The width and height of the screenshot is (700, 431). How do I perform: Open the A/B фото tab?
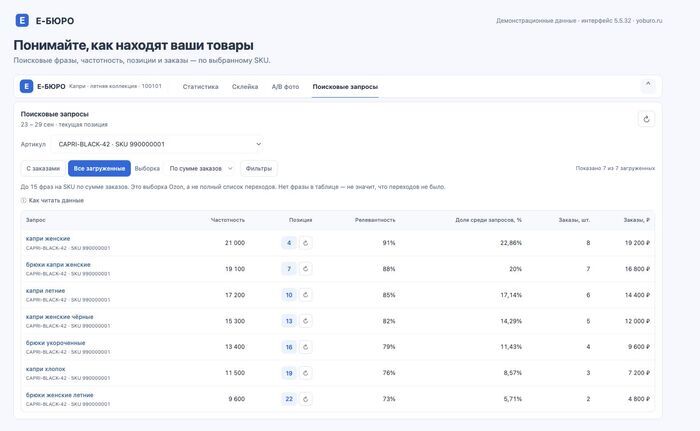(285, 87)
